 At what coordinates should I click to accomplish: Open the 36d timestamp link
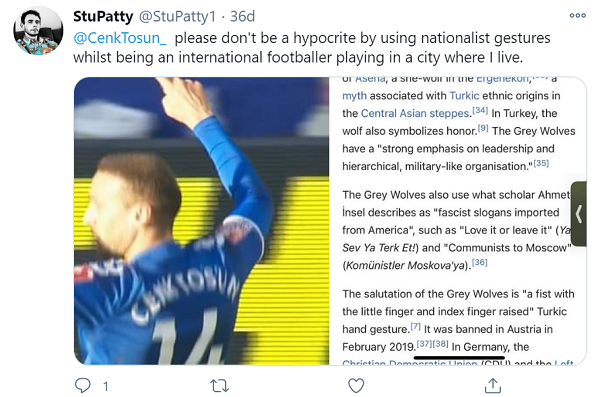coord(242,16)
